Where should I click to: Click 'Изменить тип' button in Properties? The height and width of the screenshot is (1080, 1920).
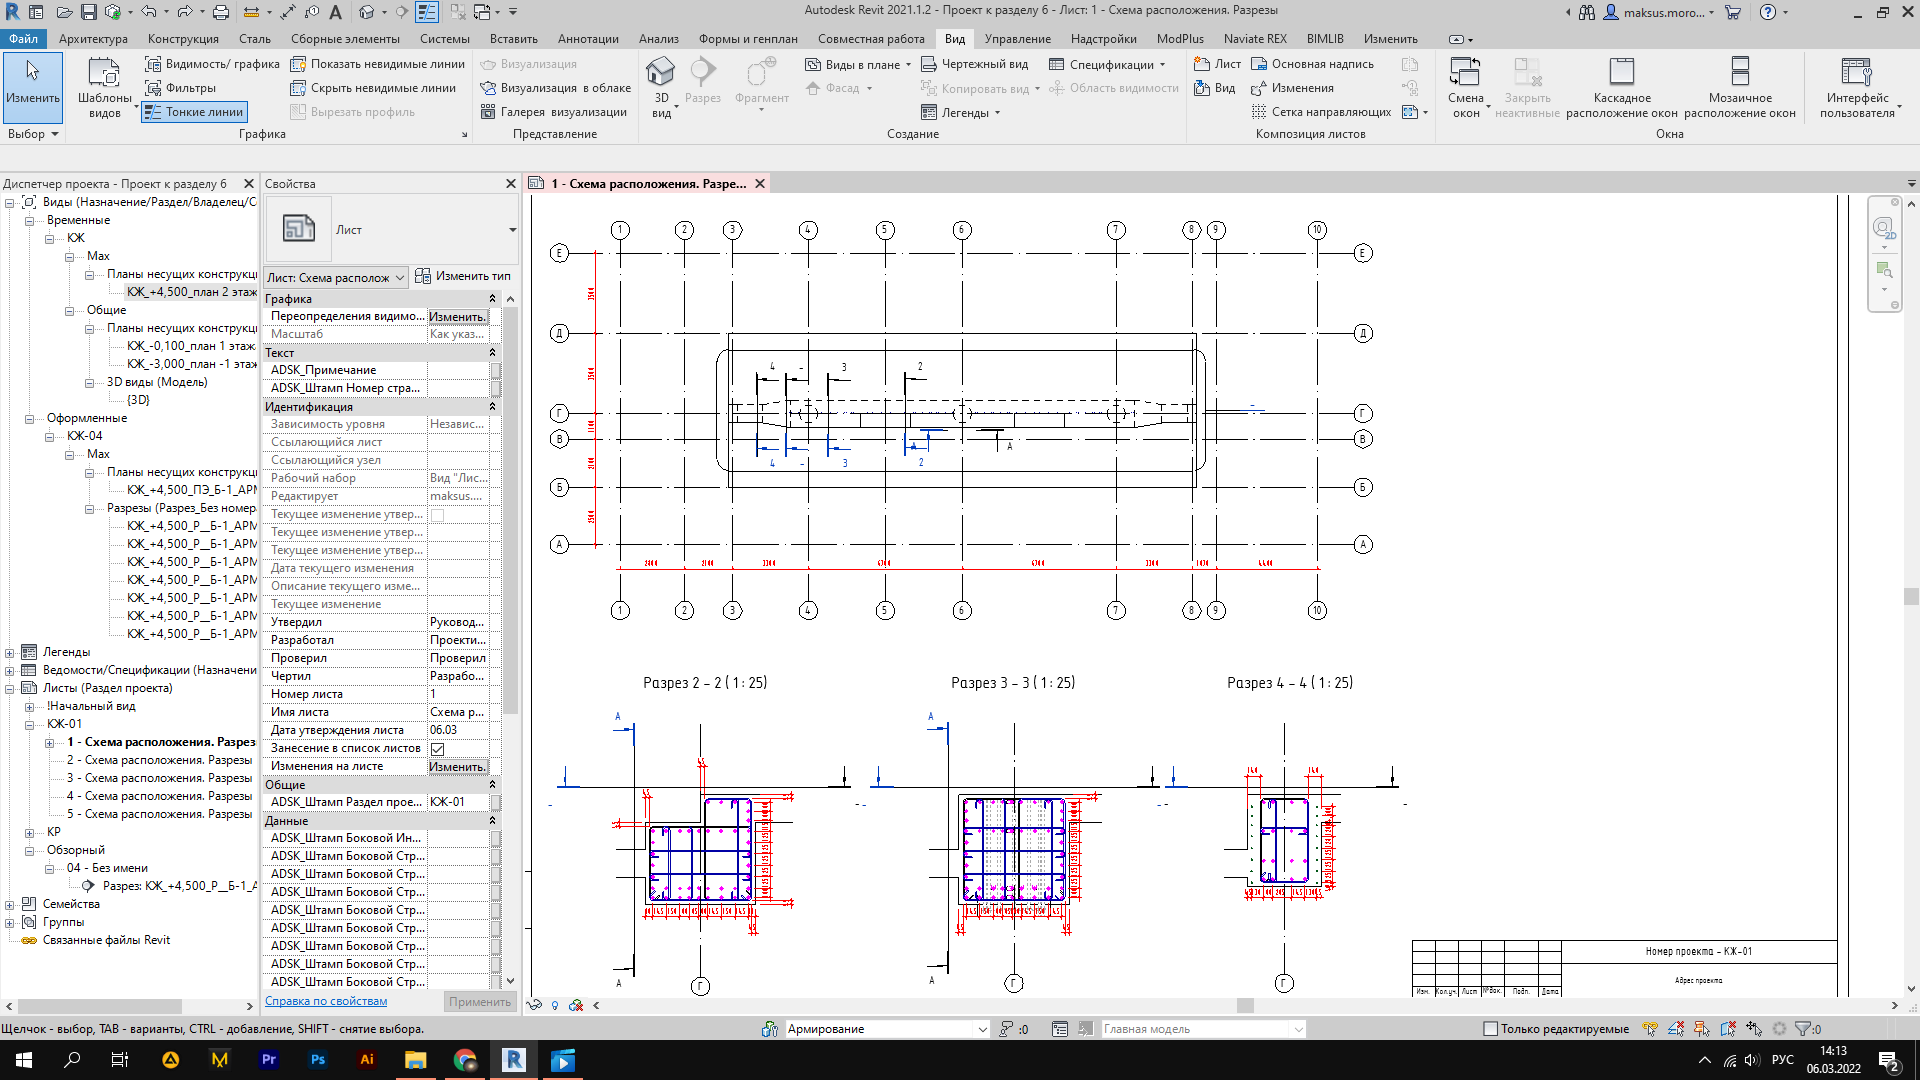pyautogui.click(x=463, y=276)
